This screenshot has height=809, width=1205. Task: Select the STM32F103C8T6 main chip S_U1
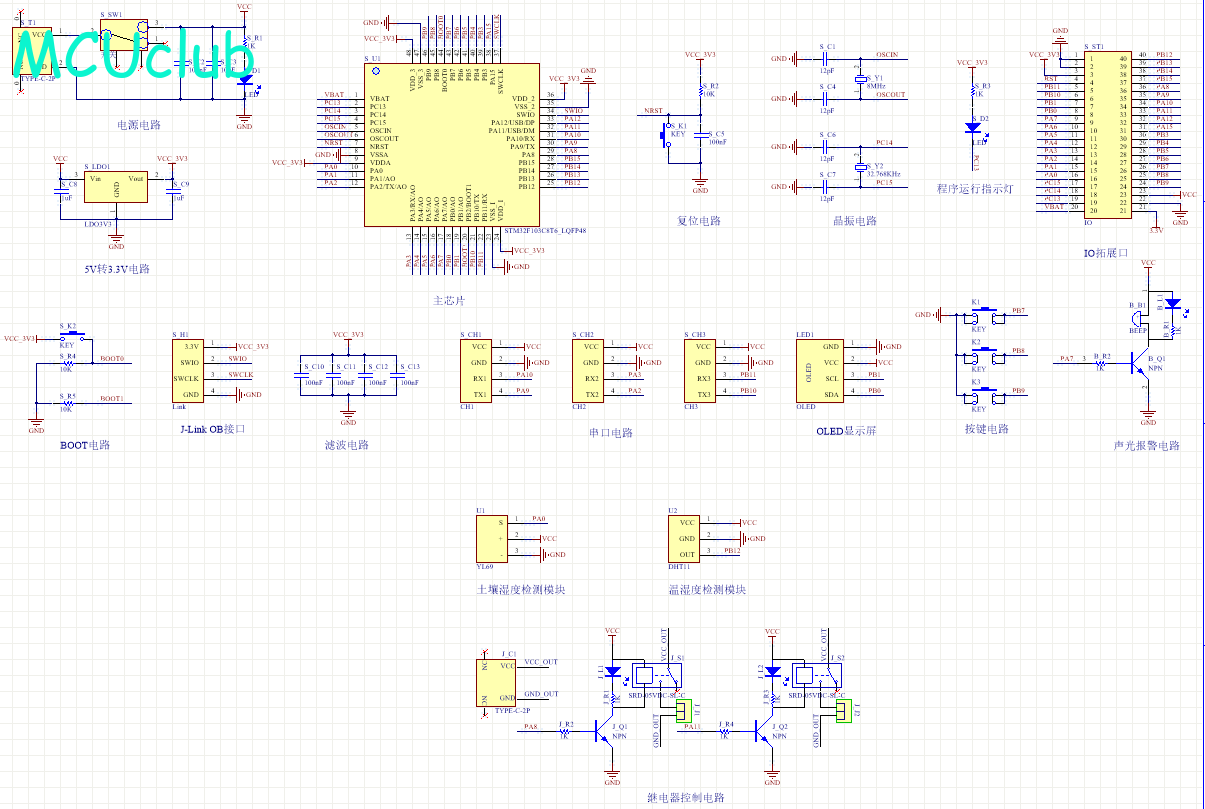451,144
